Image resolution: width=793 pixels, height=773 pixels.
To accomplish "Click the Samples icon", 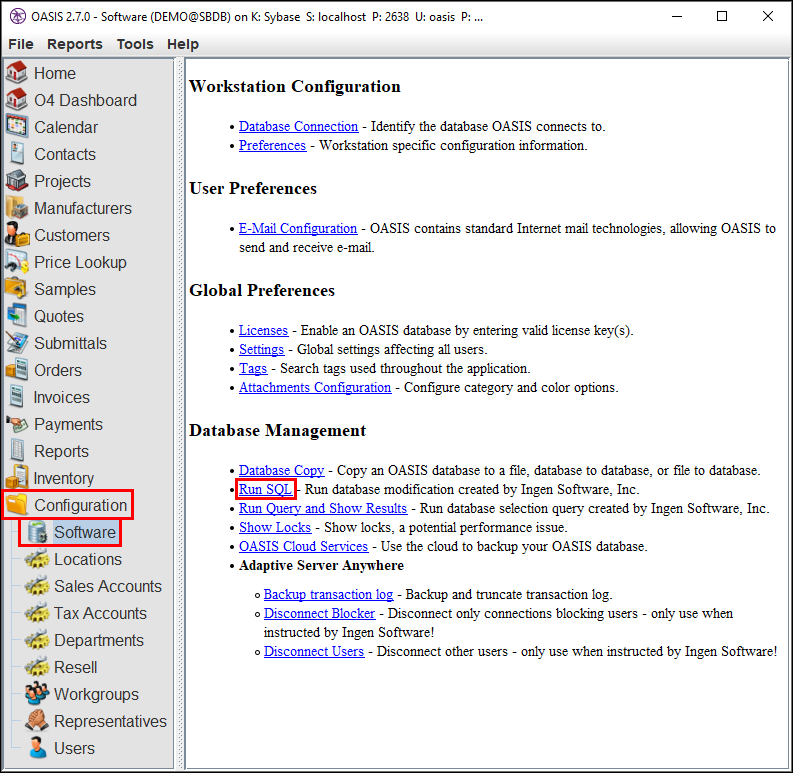I will [x=17, y=289].
